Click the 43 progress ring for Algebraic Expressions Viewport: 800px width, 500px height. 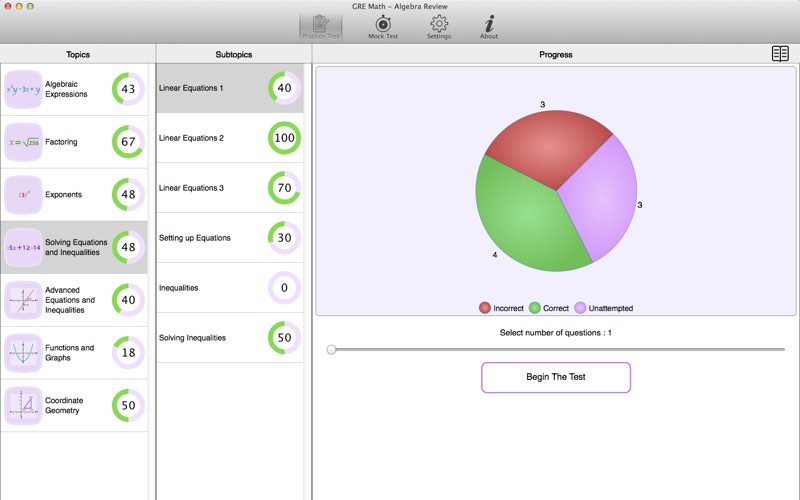(128, 89)
